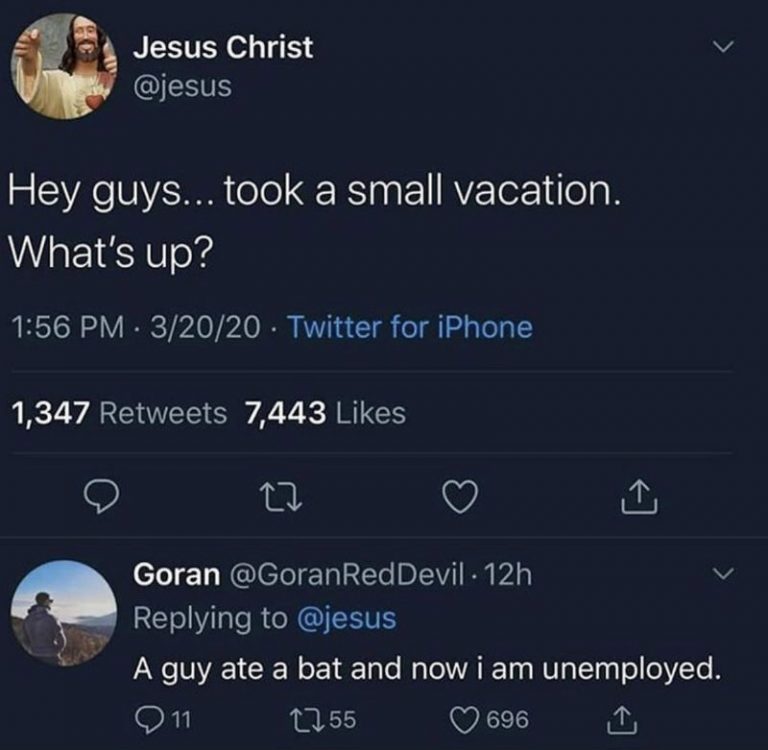Open replies on Goran's tweet with 11 comments
The height and width of the screenshot is (750, 768).
pos(153,718)
